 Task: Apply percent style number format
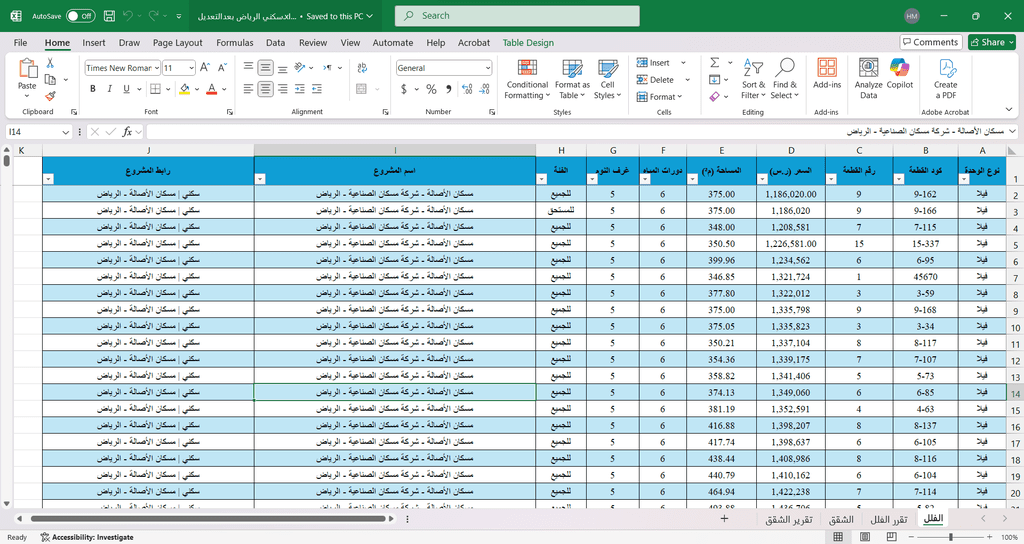click(x=431, y=89)
